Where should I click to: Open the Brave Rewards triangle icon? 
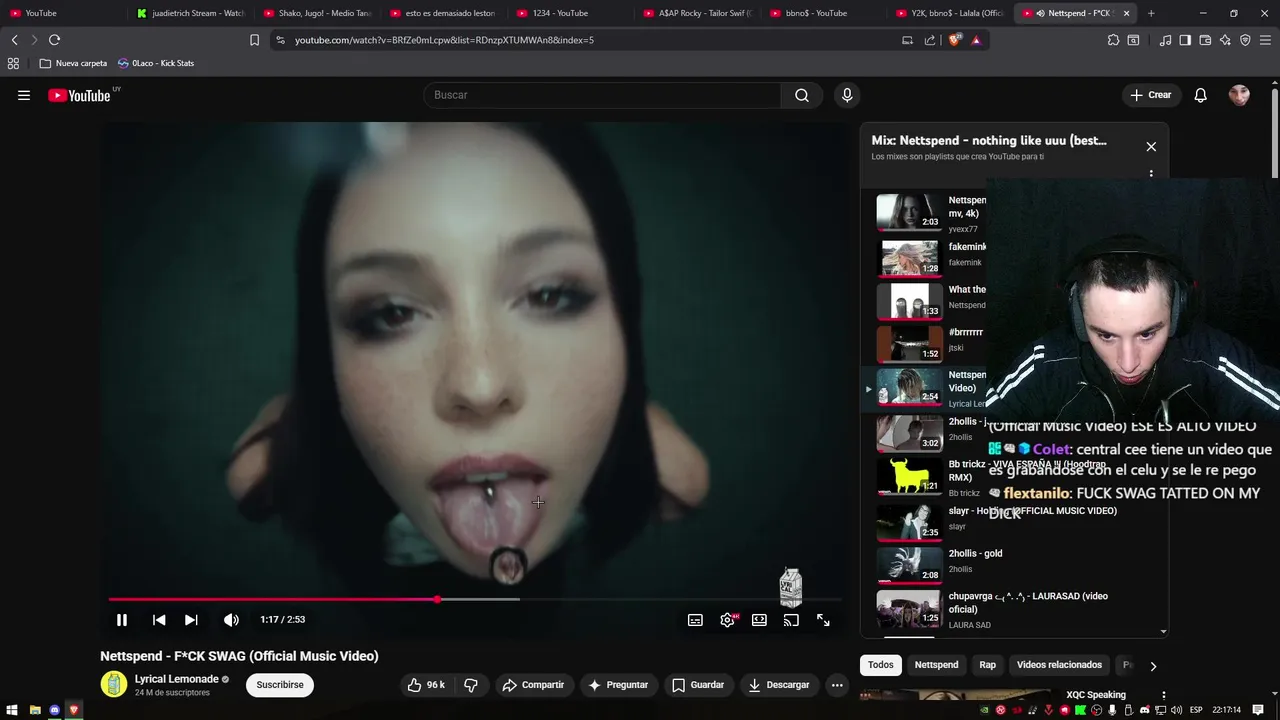click(976, 40)
